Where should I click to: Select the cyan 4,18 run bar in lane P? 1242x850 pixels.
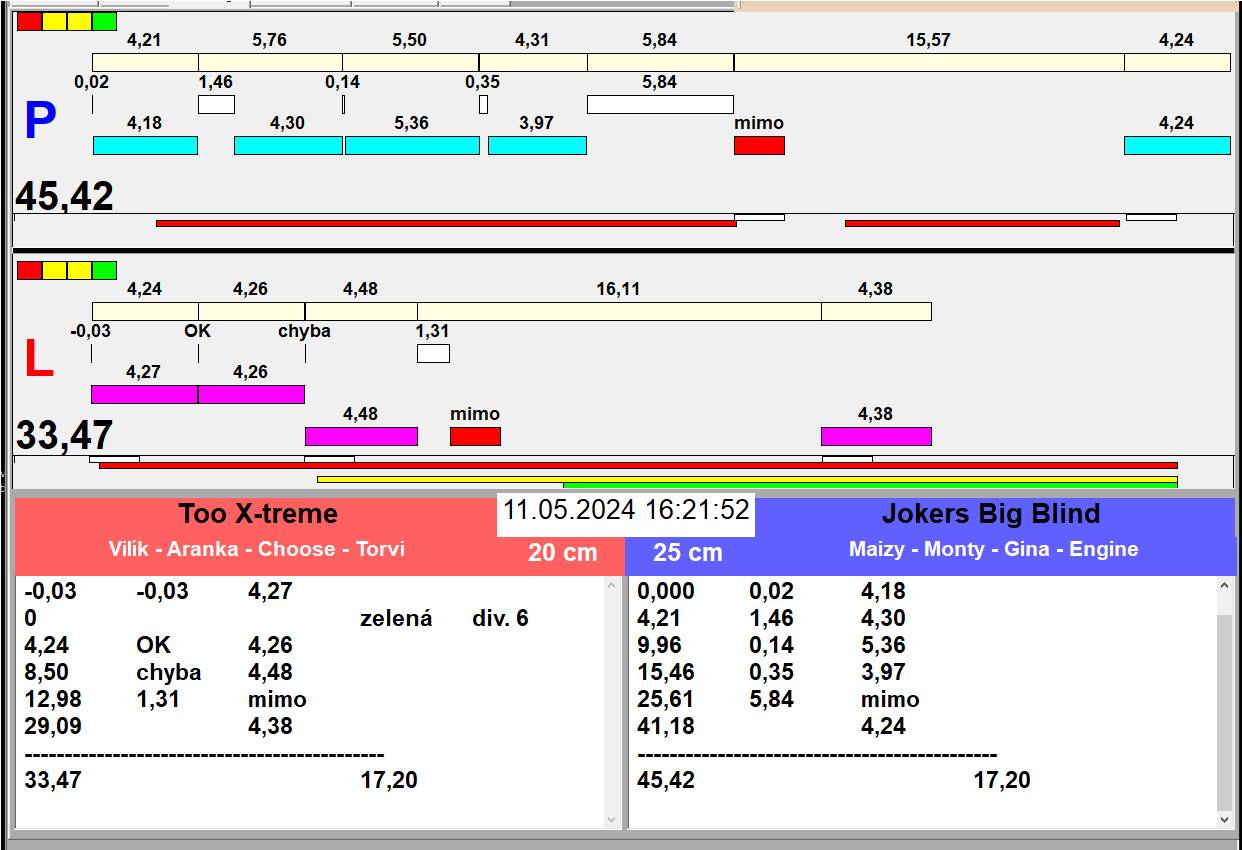(x=145, y=145)
